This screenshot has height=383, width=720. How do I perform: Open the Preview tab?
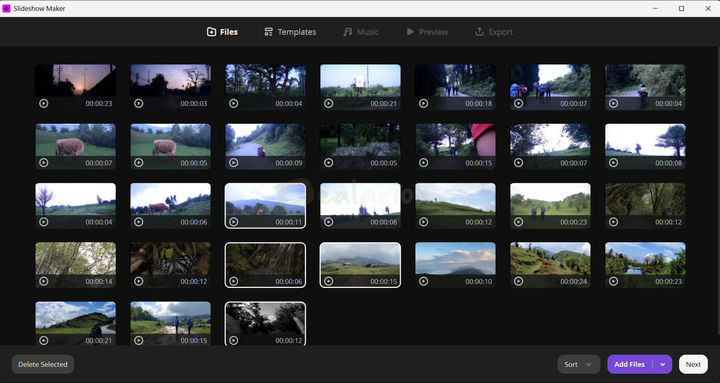[427, 32]
